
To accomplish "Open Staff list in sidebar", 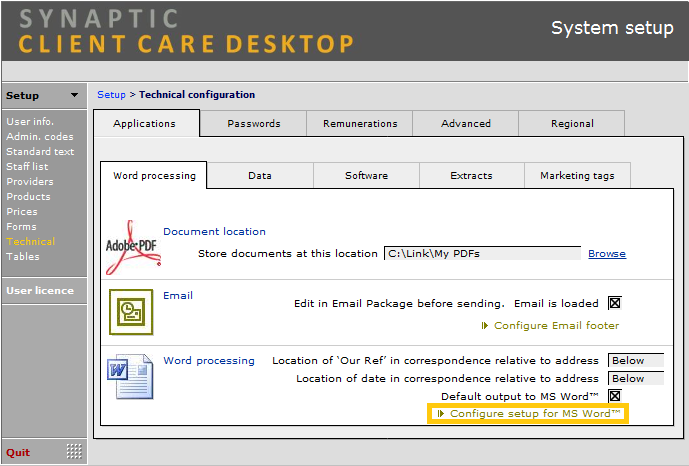I will pos(27,166).
